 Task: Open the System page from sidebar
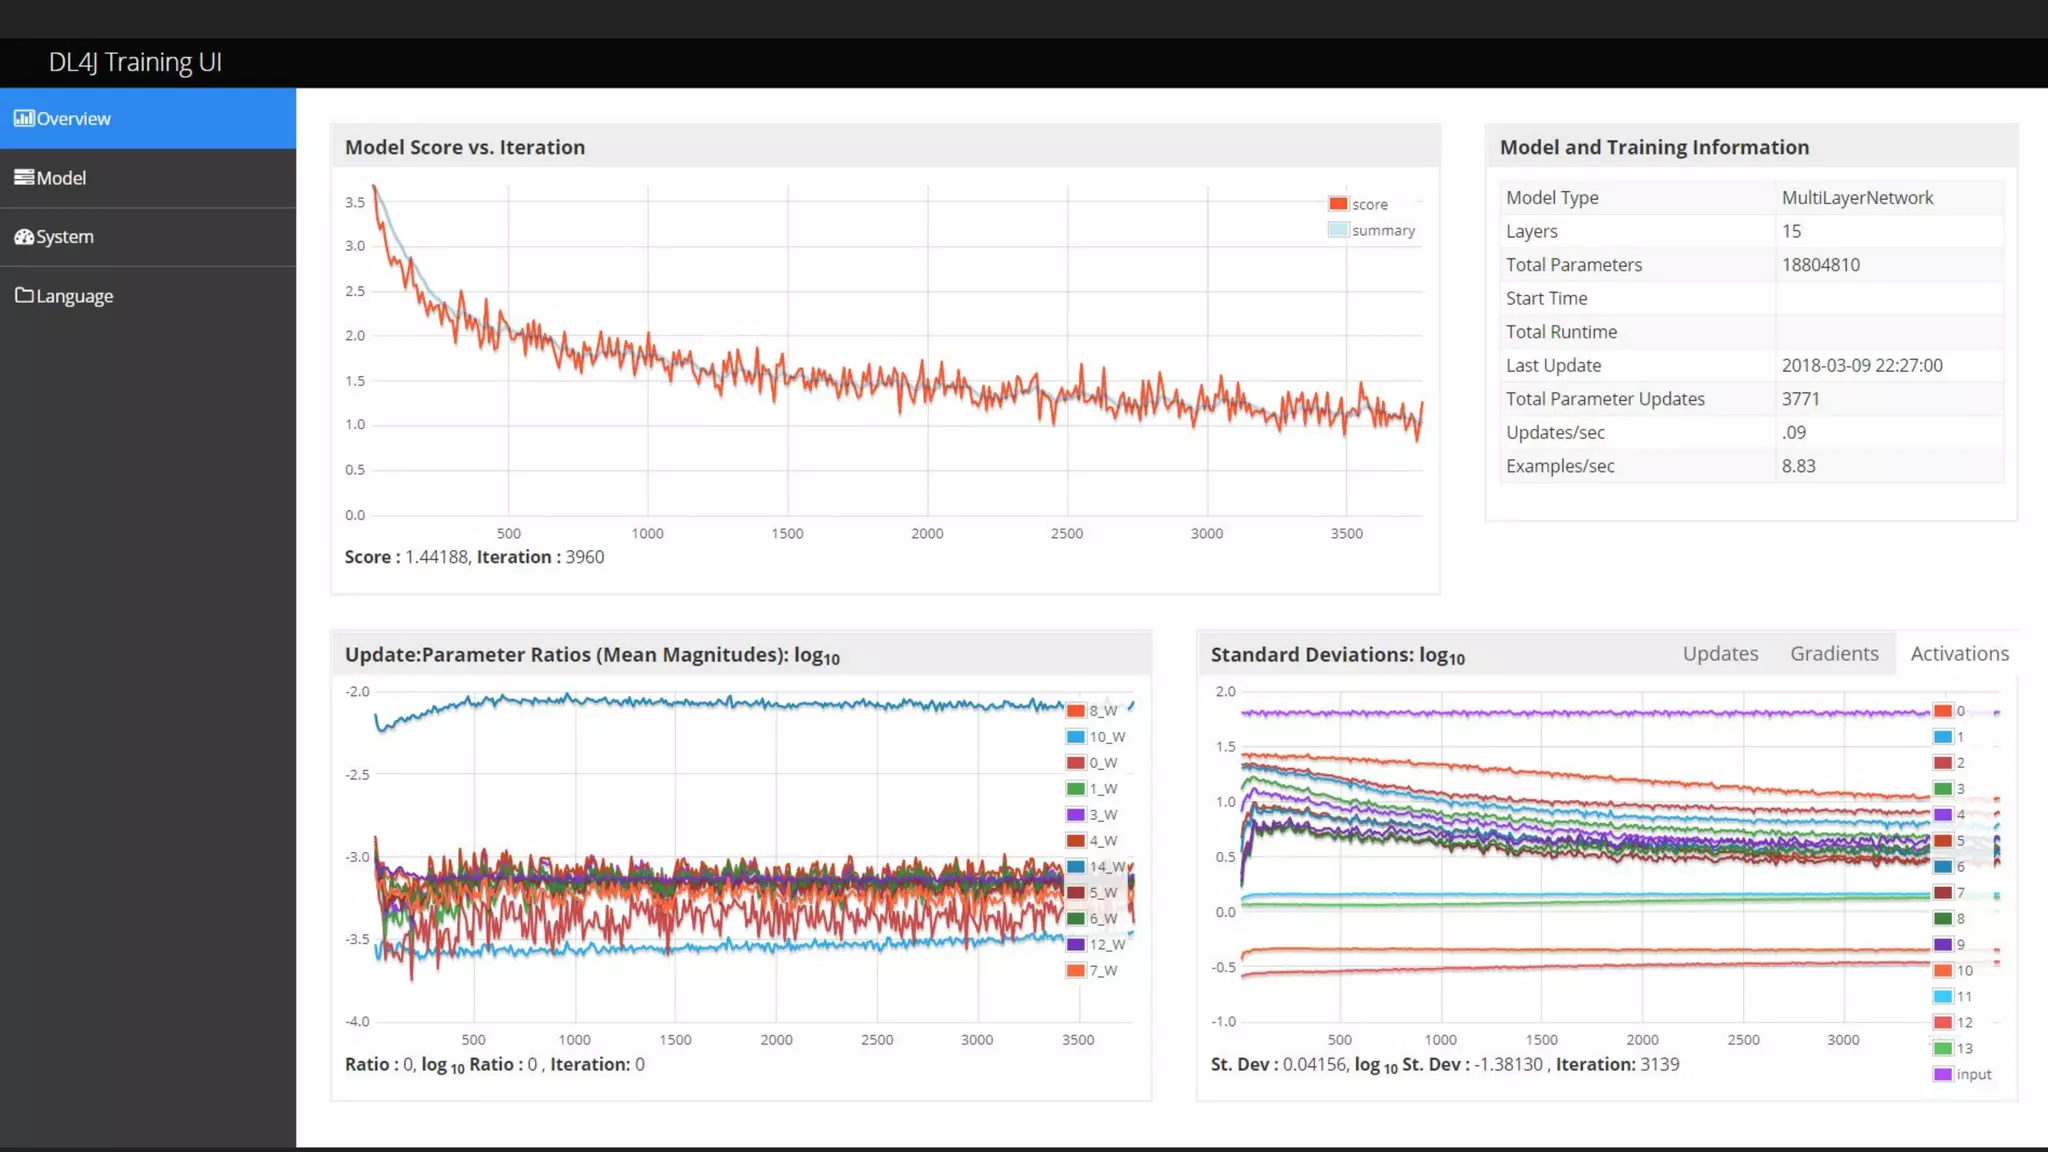click(x=65, y=237)
